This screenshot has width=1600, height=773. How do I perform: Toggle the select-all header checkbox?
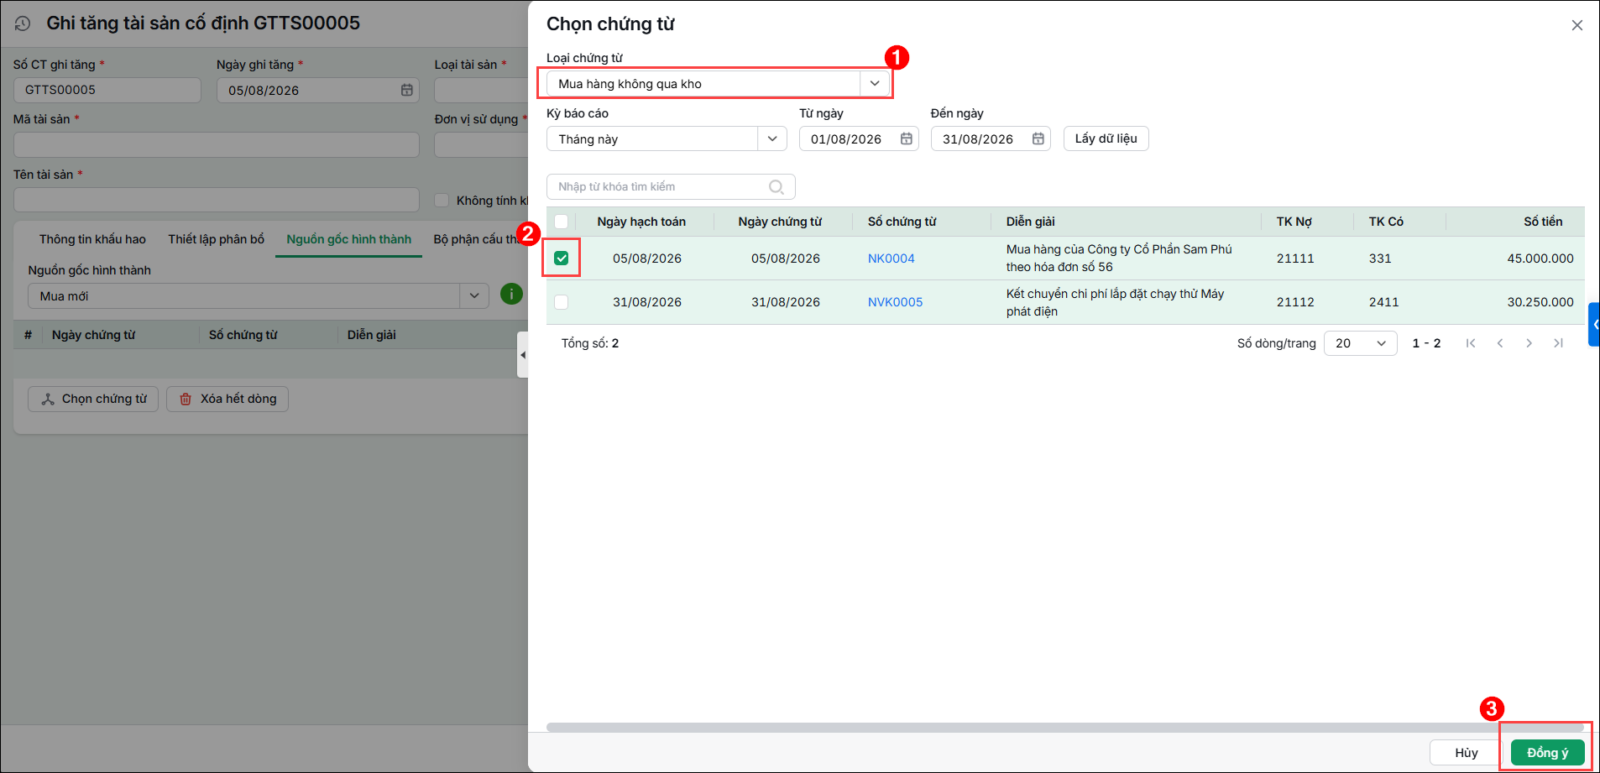point(561,221)
